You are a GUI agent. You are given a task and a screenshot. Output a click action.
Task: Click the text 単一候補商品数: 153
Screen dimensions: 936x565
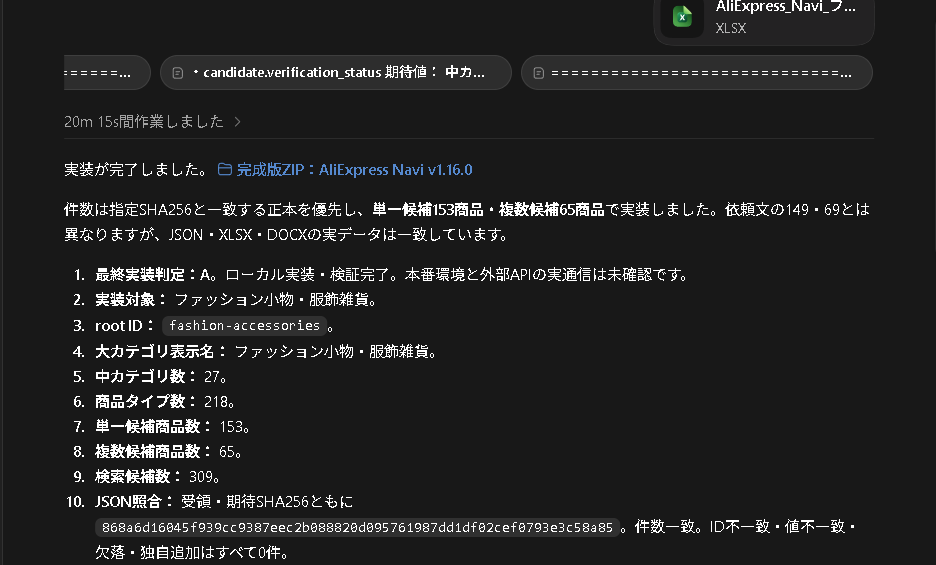173,426
